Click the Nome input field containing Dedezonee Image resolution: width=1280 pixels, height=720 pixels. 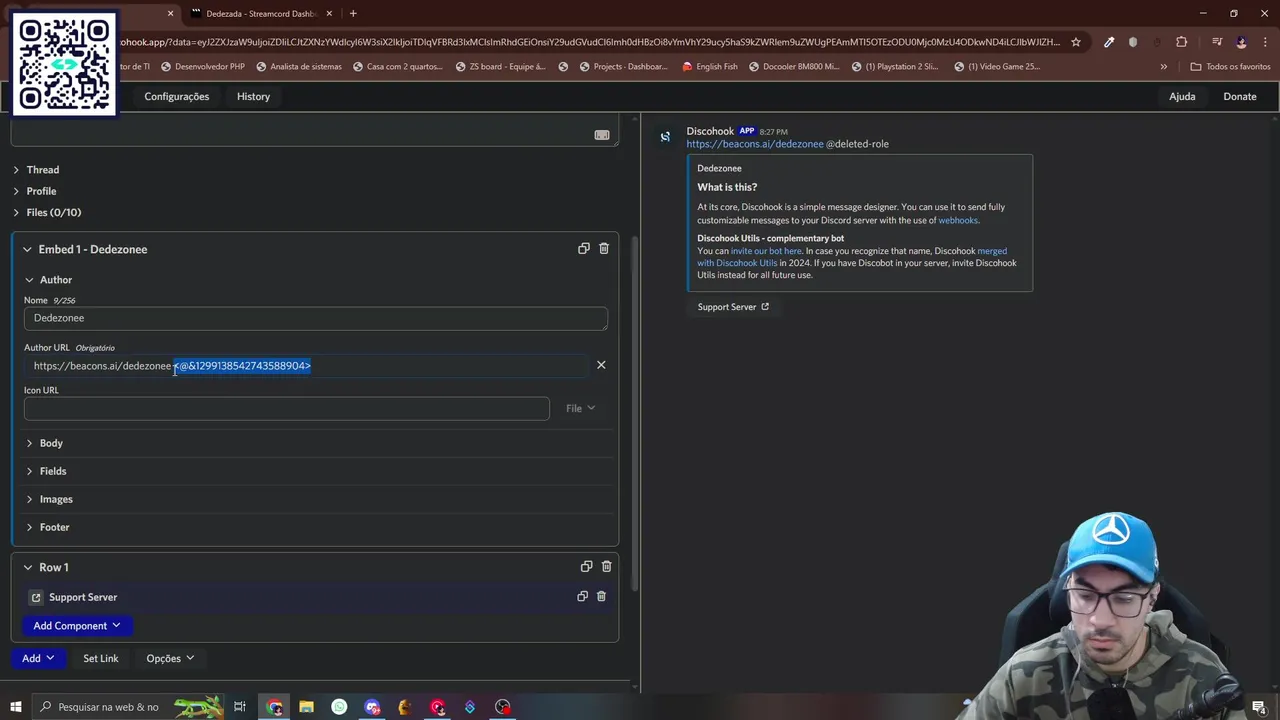click(316, 318)
